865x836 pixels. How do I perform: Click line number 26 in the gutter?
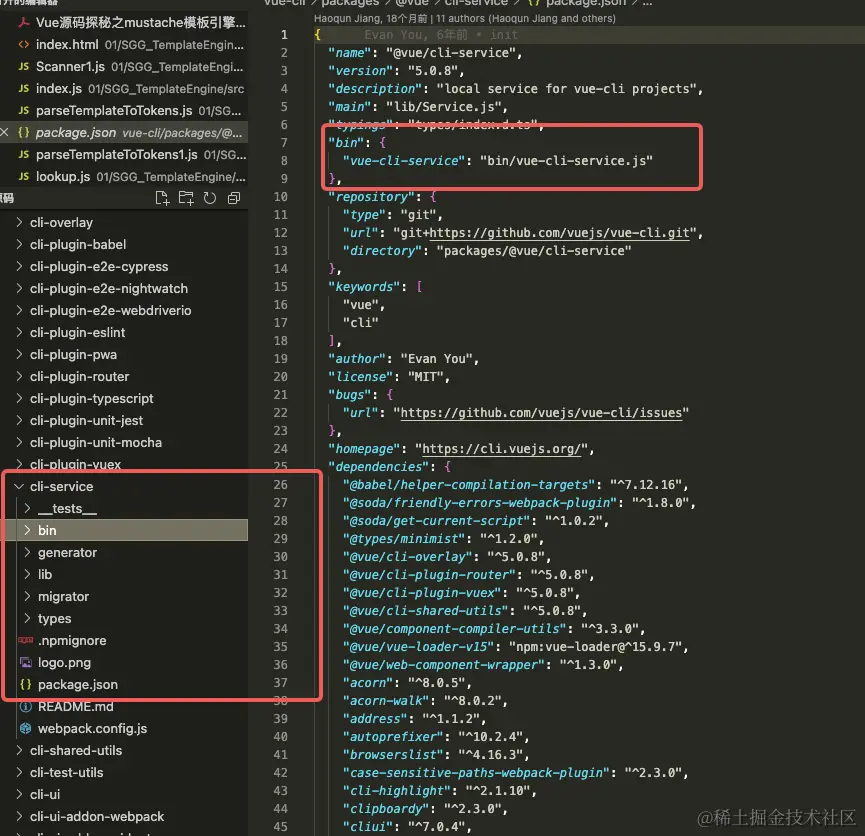click(x=280, y=485)
